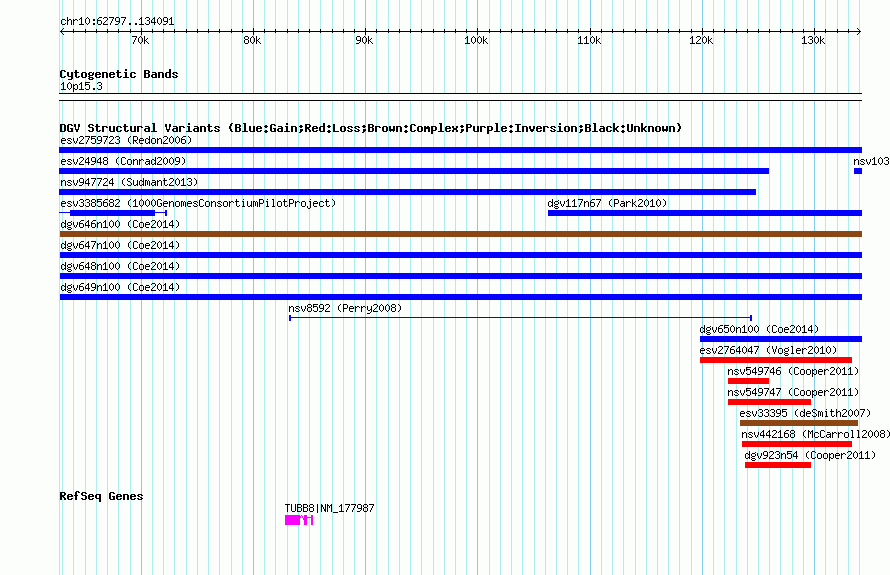Select the nsv549747 (Cooper2011) label
Viewport: 890px width, 575px height.
pos(793,392)
